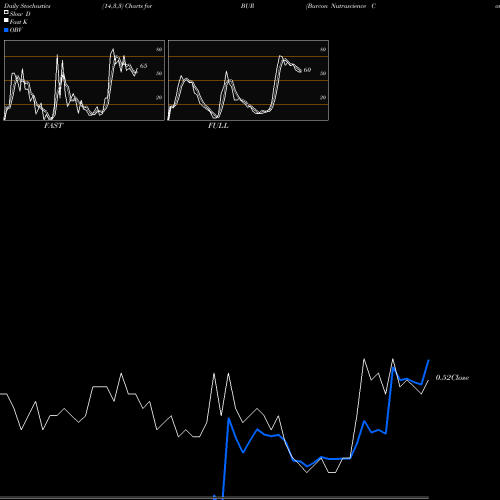Open the FAST stochastic chart thumbnail

84,80
